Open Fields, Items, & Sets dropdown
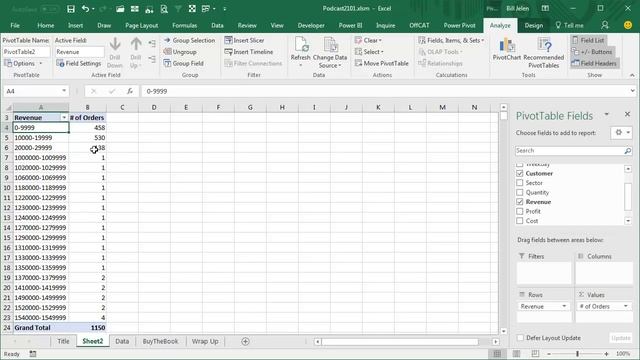640x360 pixels. pyautogui.click(x=451, y=40)
